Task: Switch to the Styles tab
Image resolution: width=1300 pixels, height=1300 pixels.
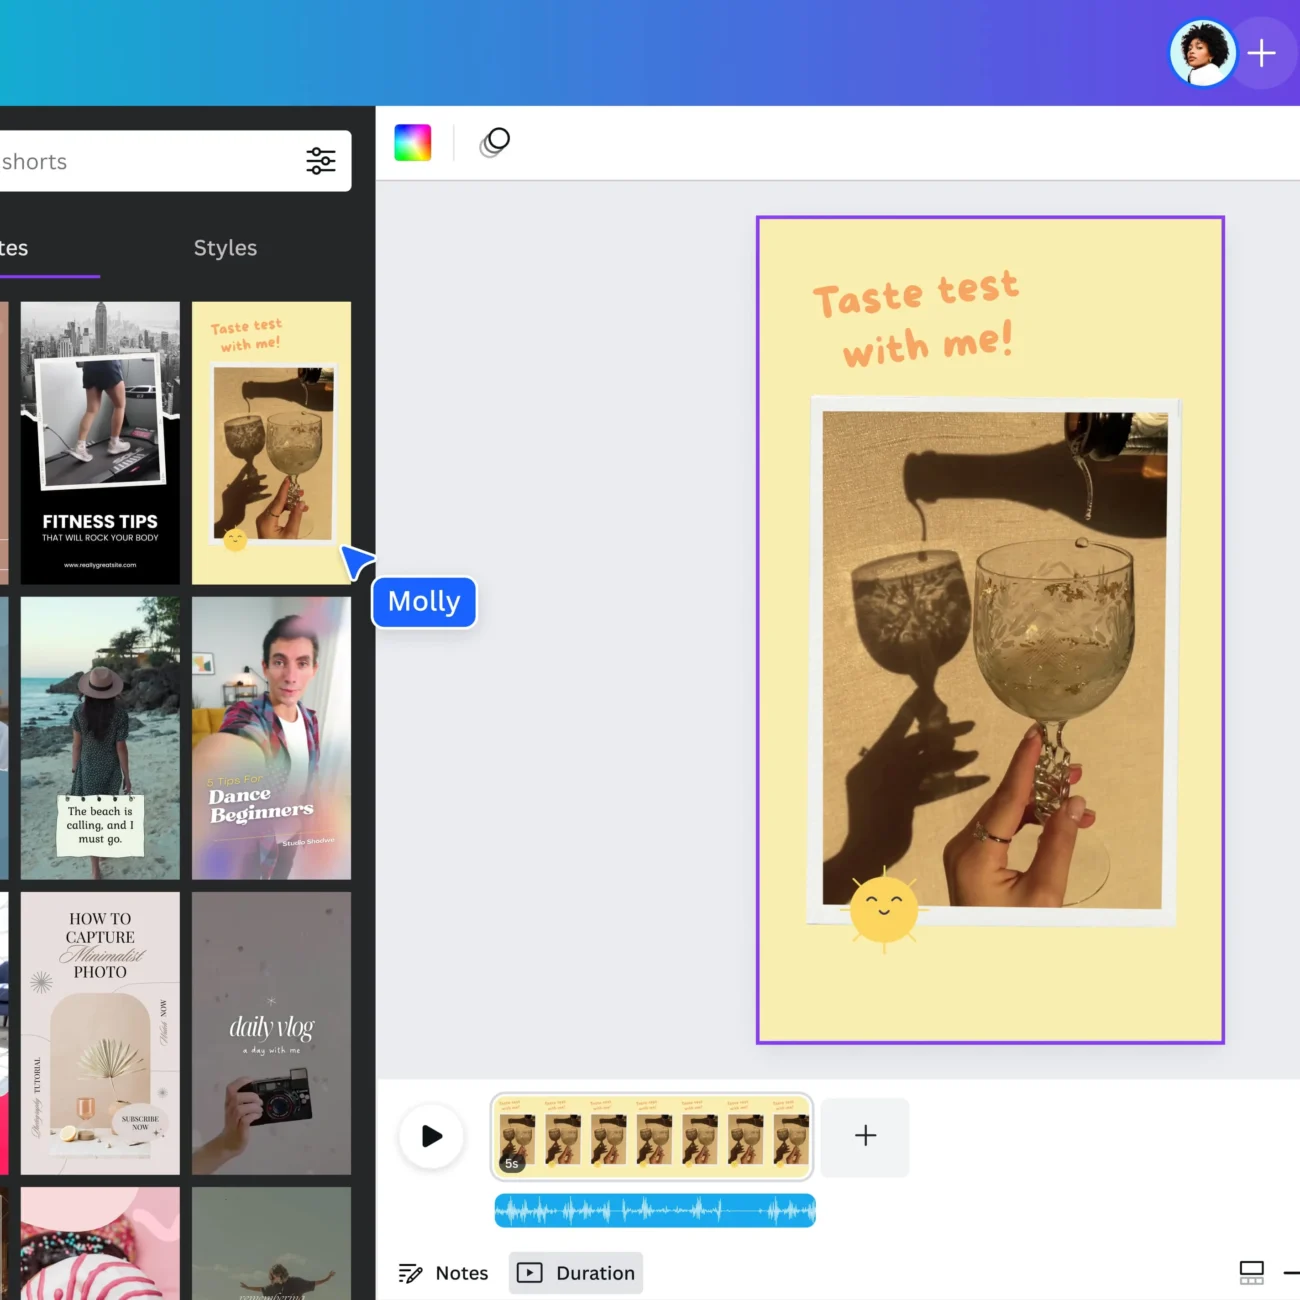Action: (x=225, y=248)
